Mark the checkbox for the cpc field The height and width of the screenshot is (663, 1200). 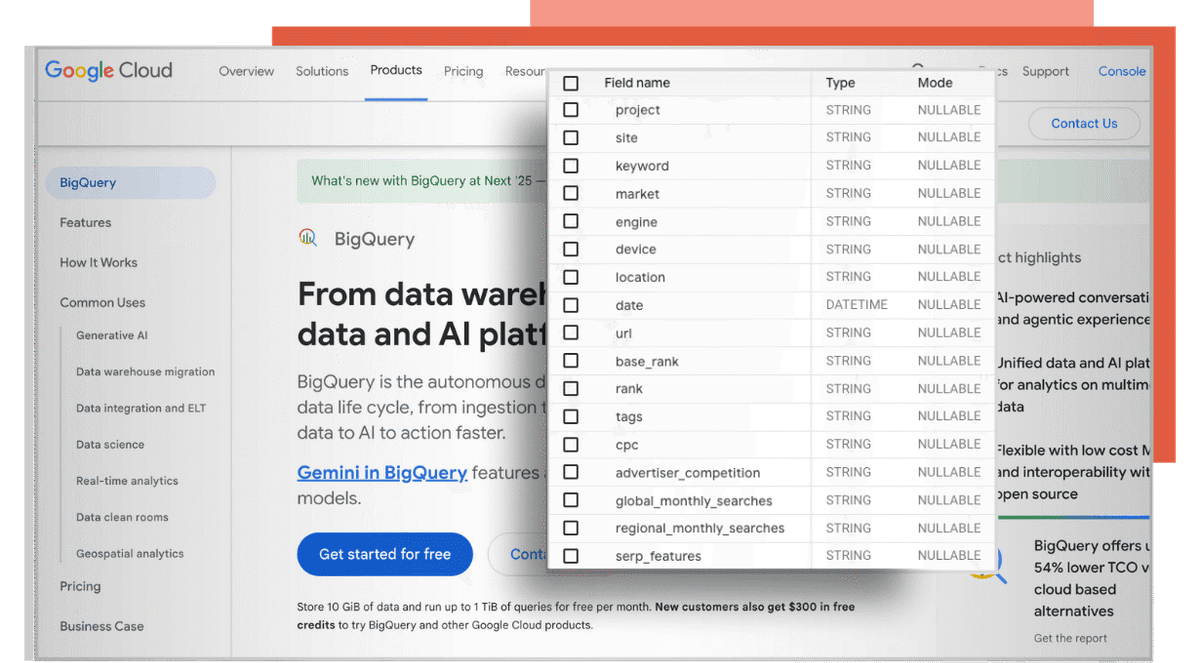(571, 445)
